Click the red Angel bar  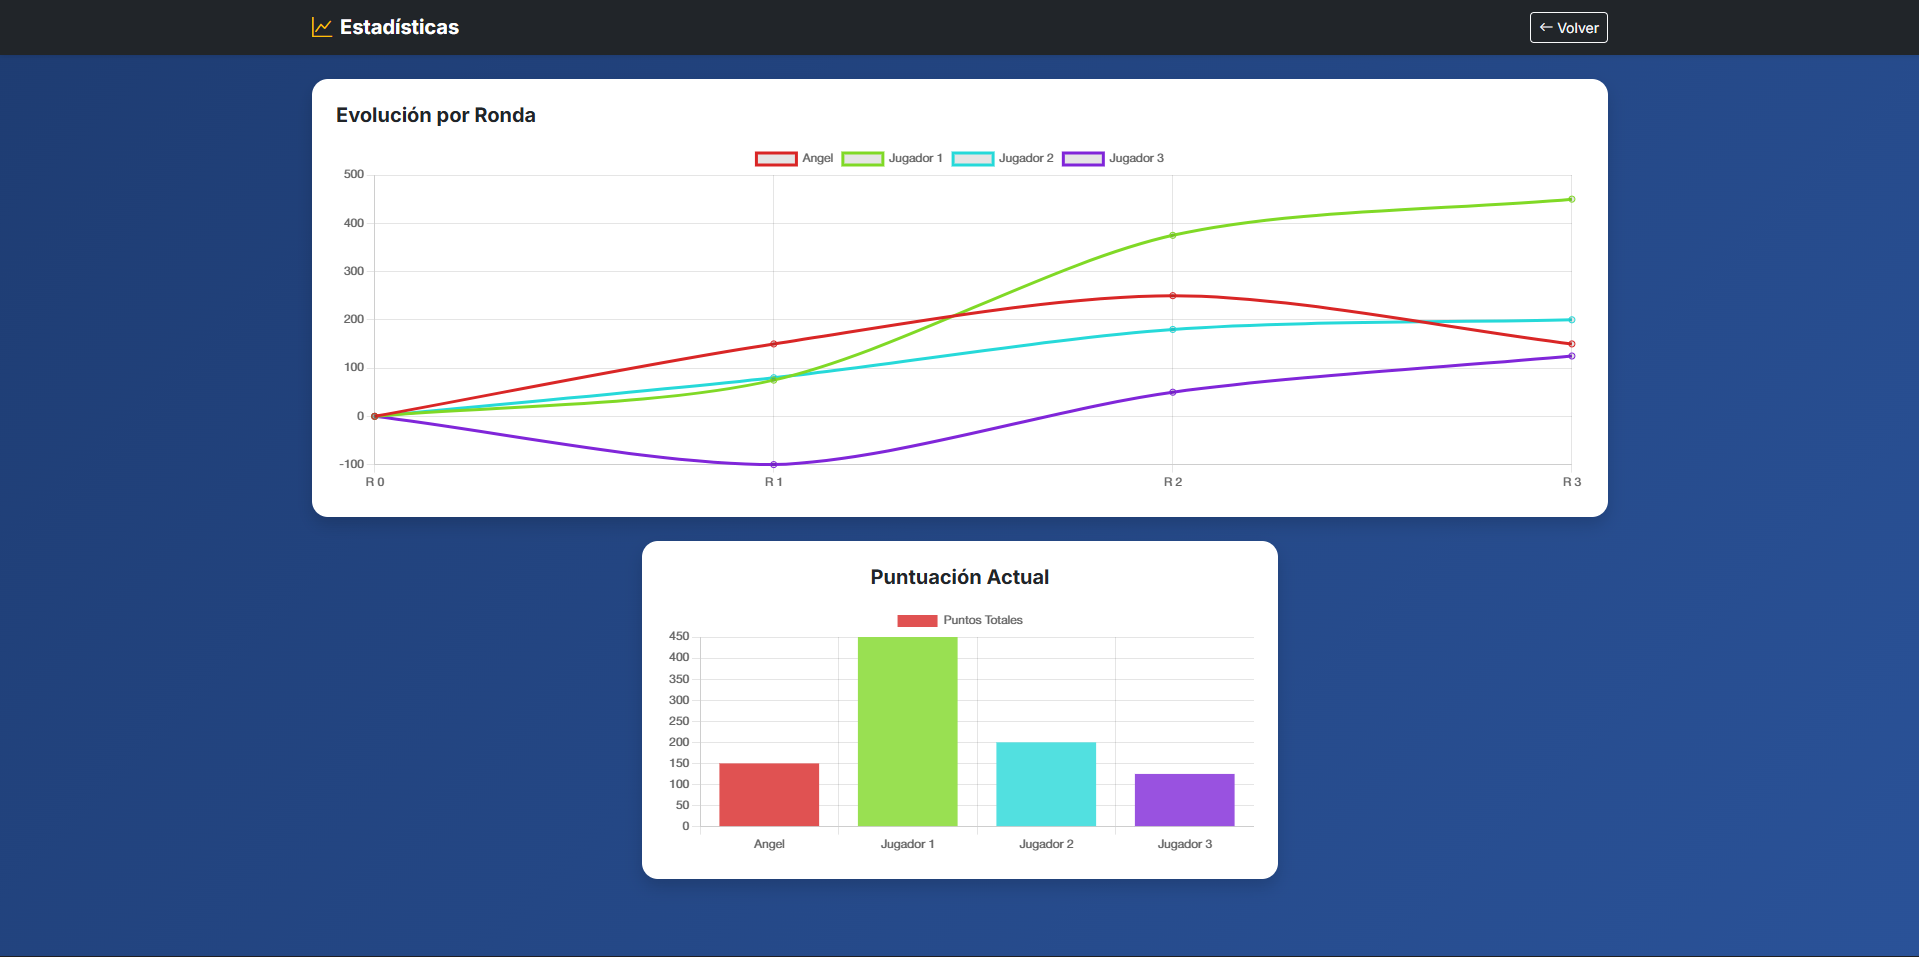point(769,795)
